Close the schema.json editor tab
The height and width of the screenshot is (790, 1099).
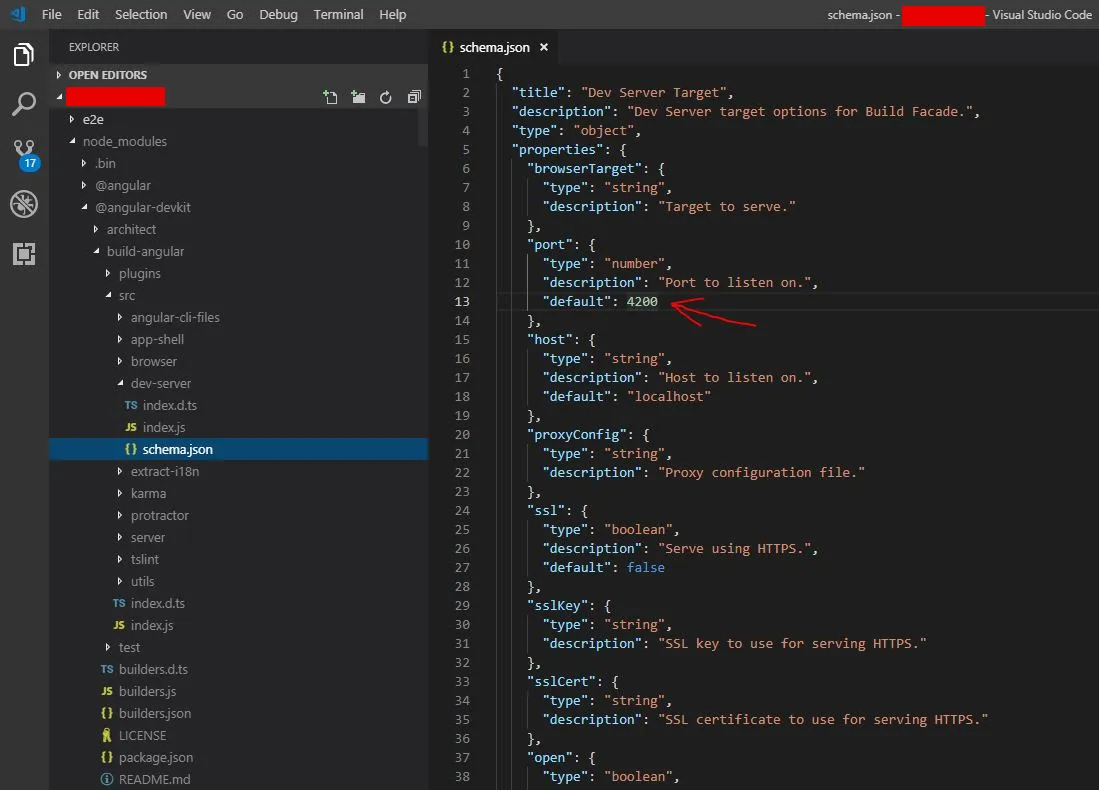(x=544, y=47)
